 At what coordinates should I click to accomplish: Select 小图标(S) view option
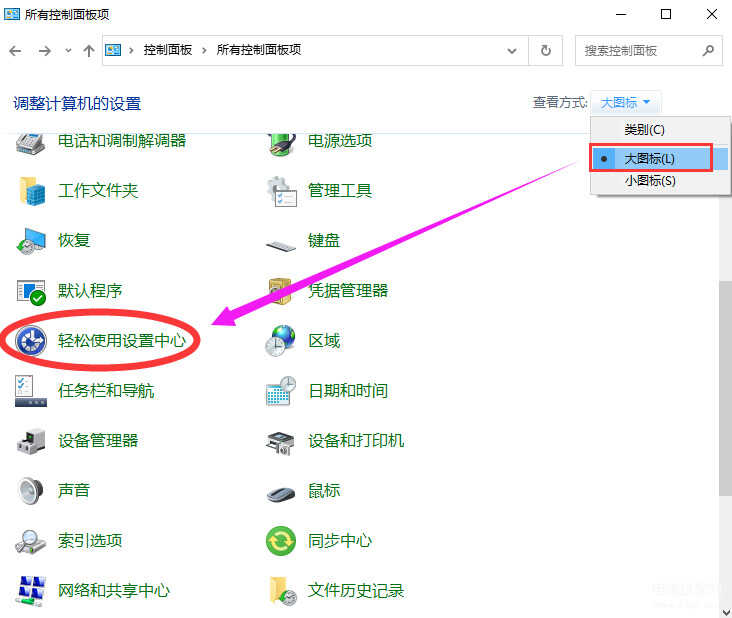pyautogui.click(x=660, y=181)
